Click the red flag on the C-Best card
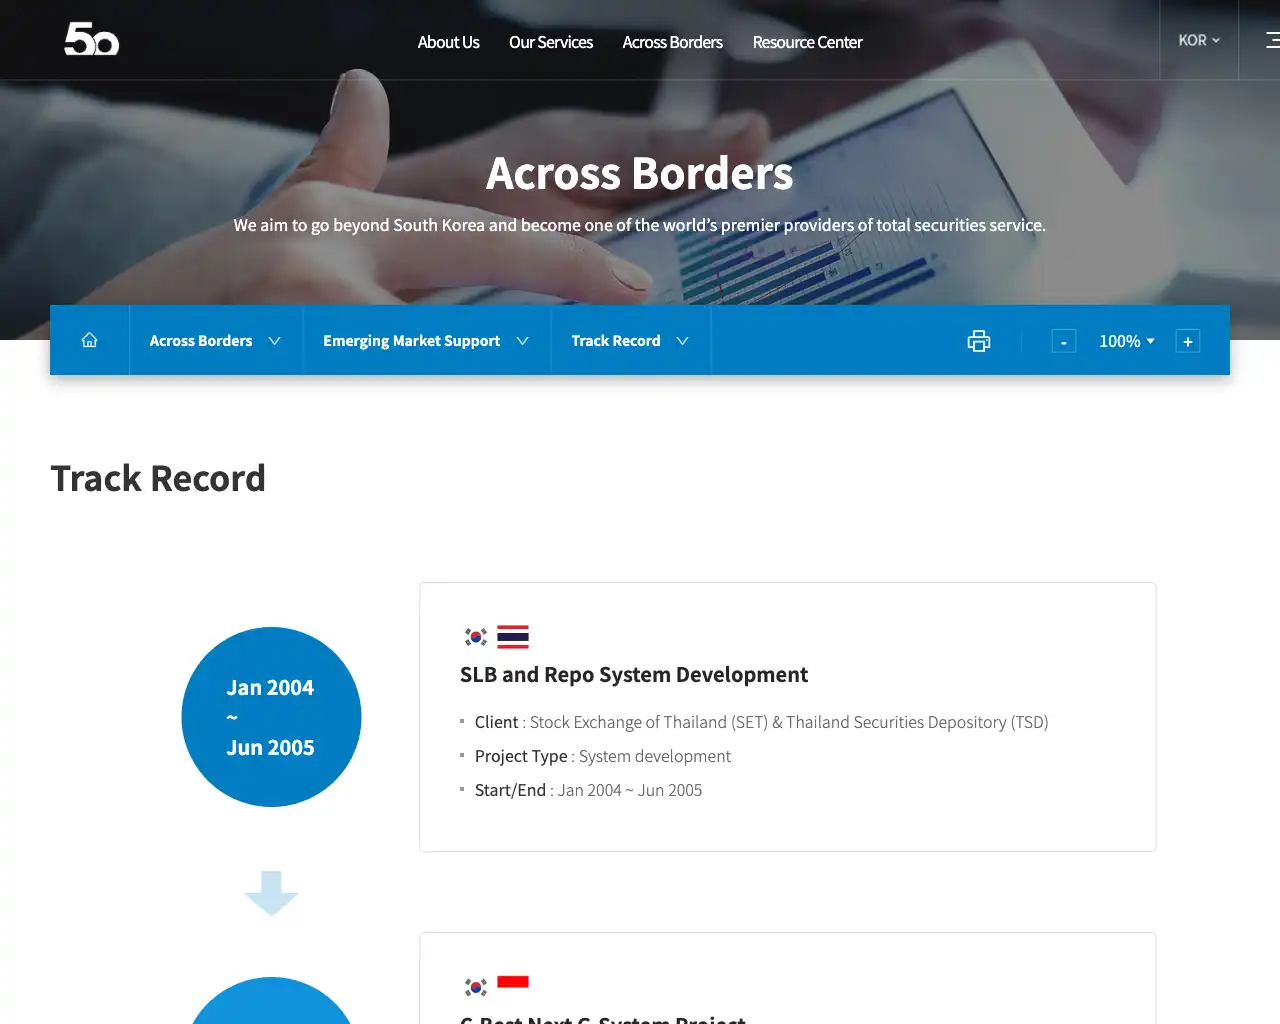The height and width of the screenshot is (1024, 1280). 512,981
